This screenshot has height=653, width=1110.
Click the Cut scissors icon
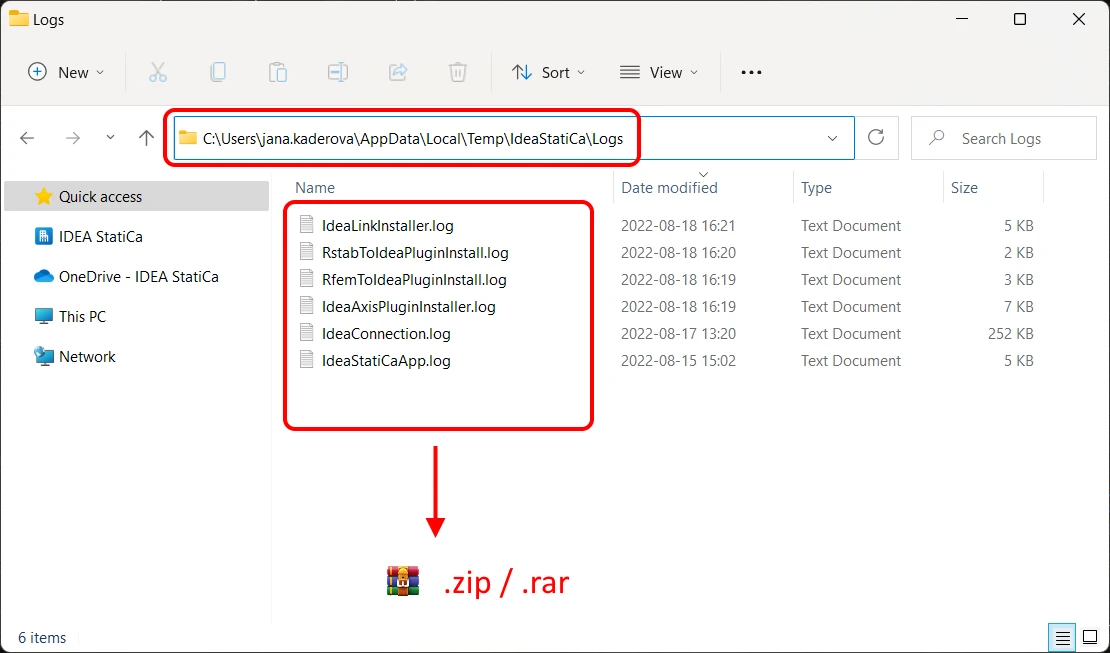coord(158,72)
